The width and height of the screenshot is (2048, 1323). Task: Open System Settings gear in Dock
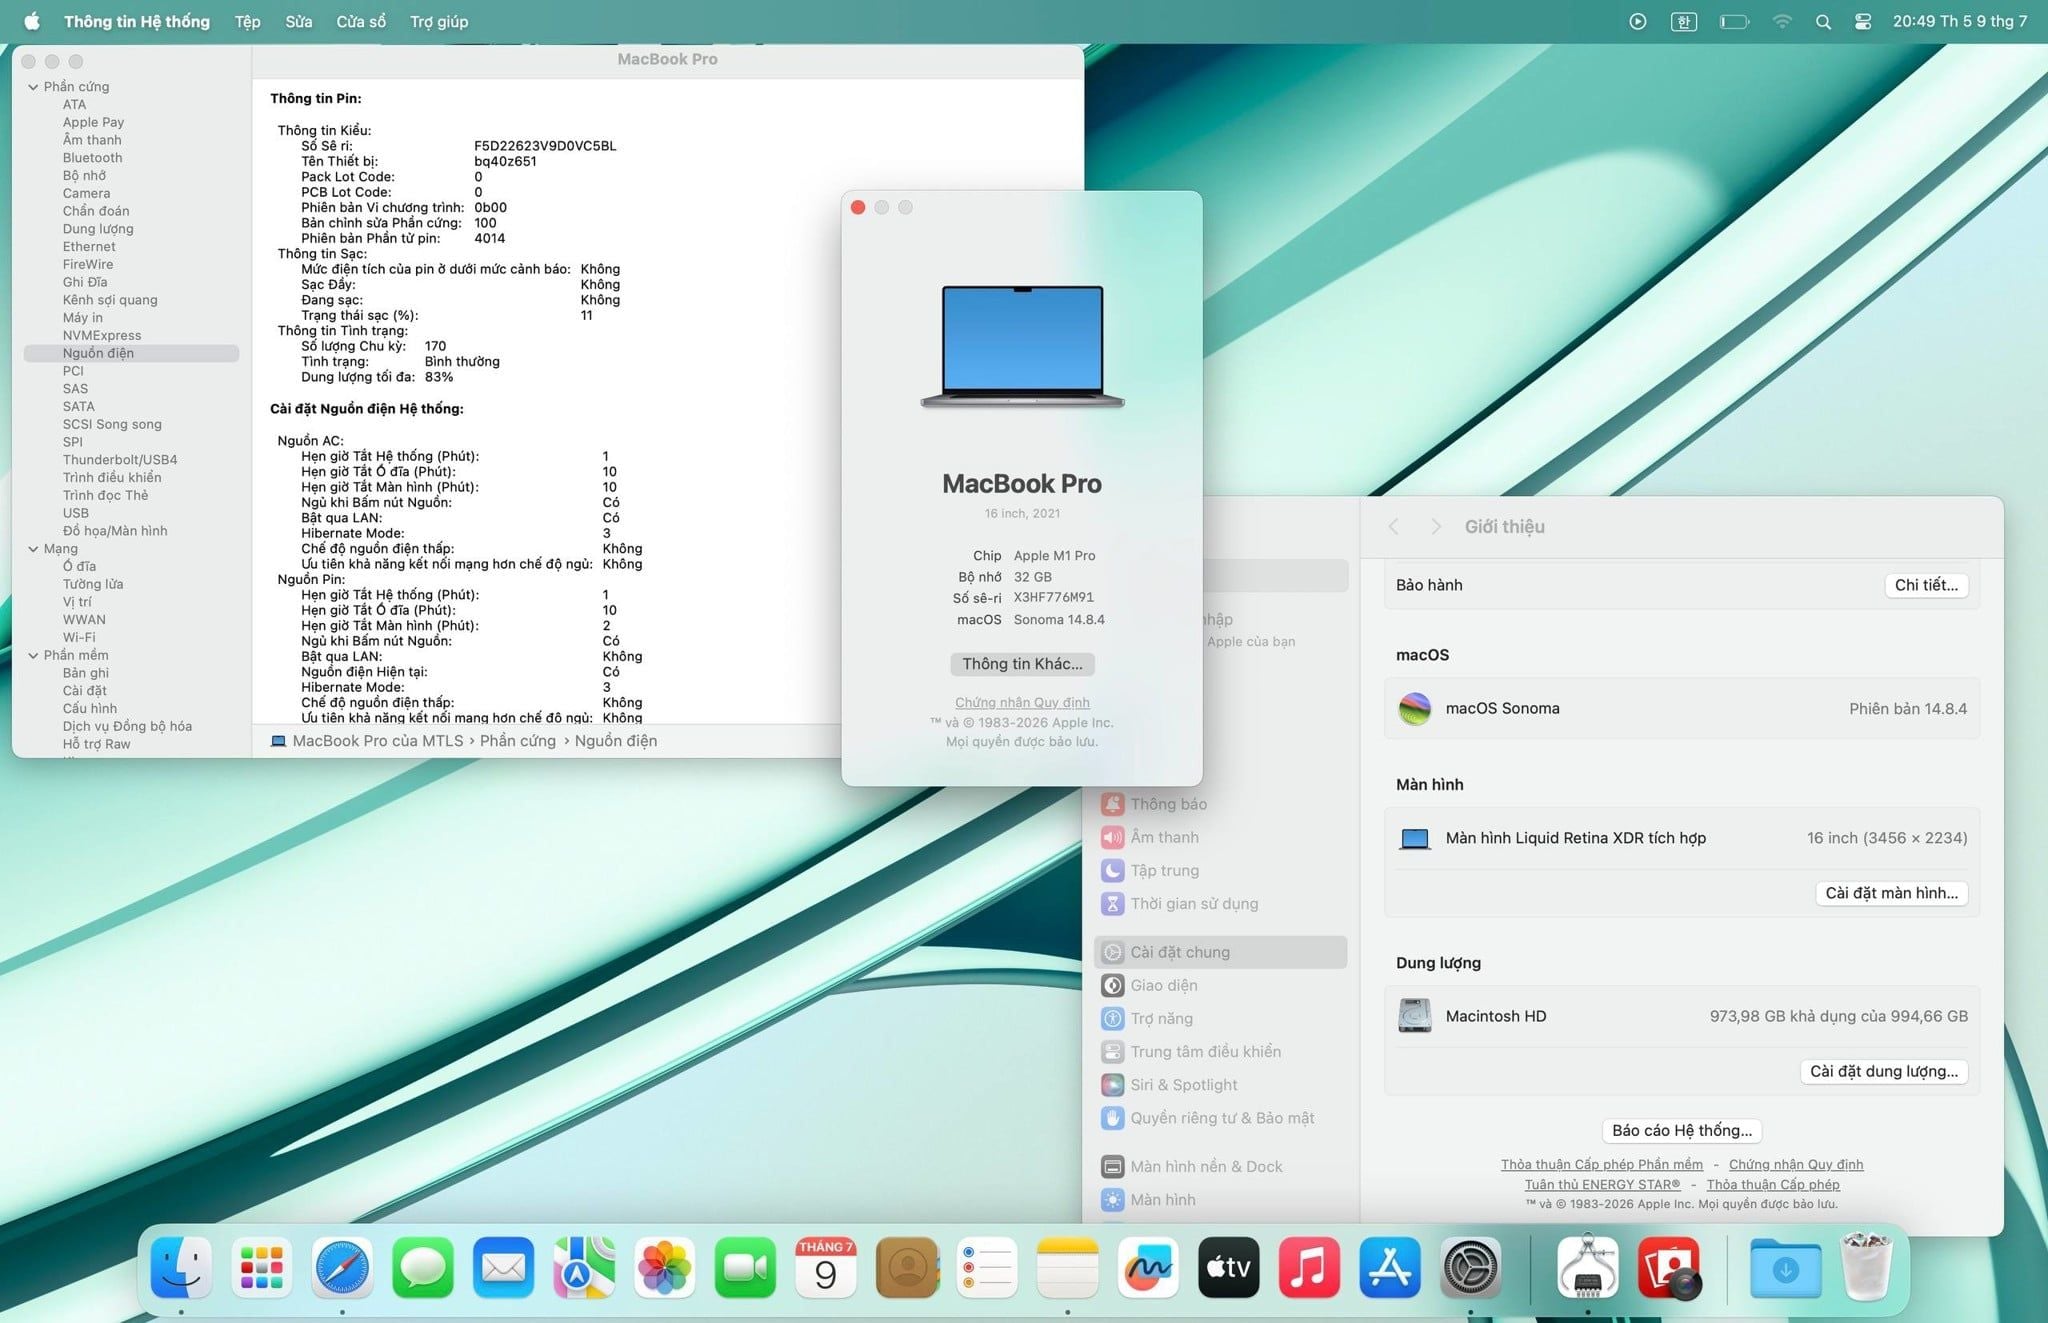(1470, 1267)
